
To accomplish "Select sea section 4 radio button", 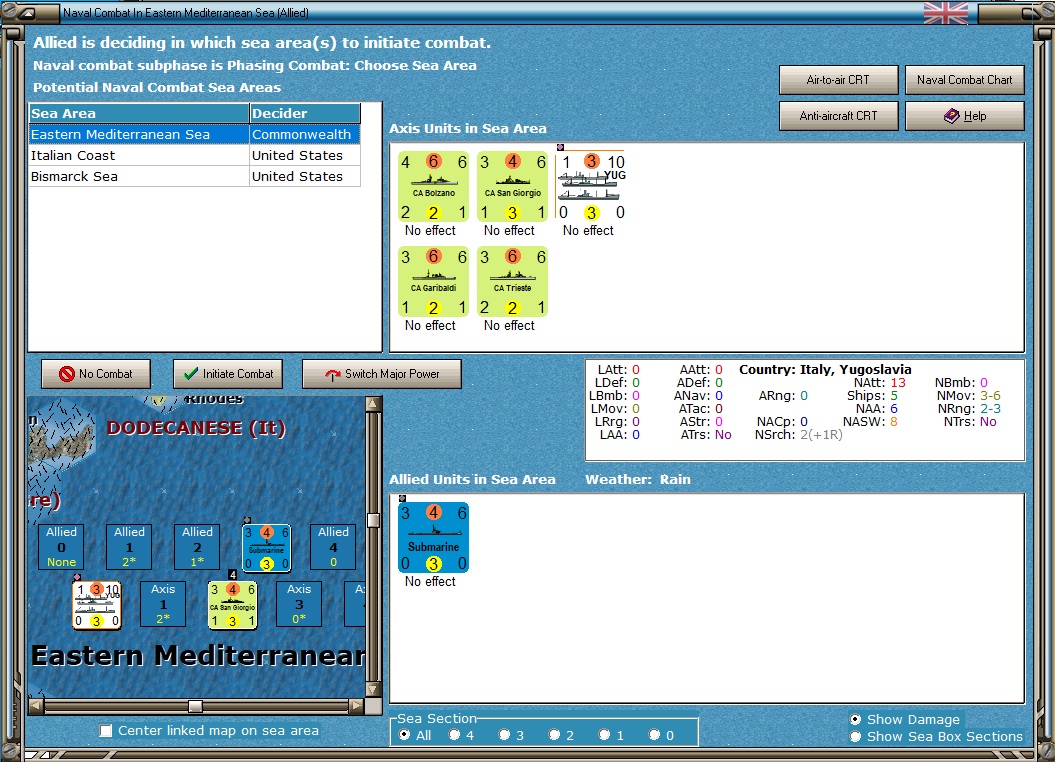I will [455, 734].
